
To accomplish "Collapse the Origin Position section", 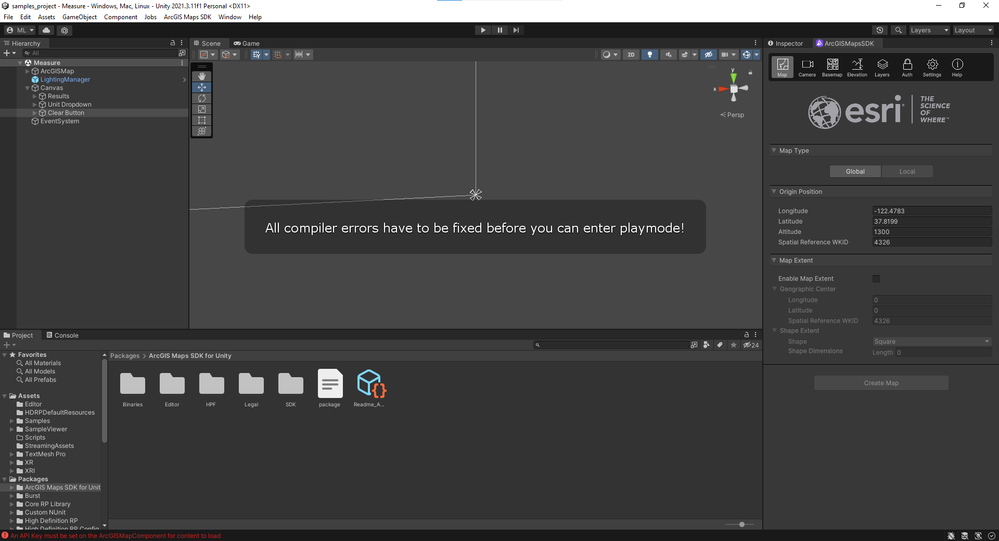I will (x=774, y=191).
